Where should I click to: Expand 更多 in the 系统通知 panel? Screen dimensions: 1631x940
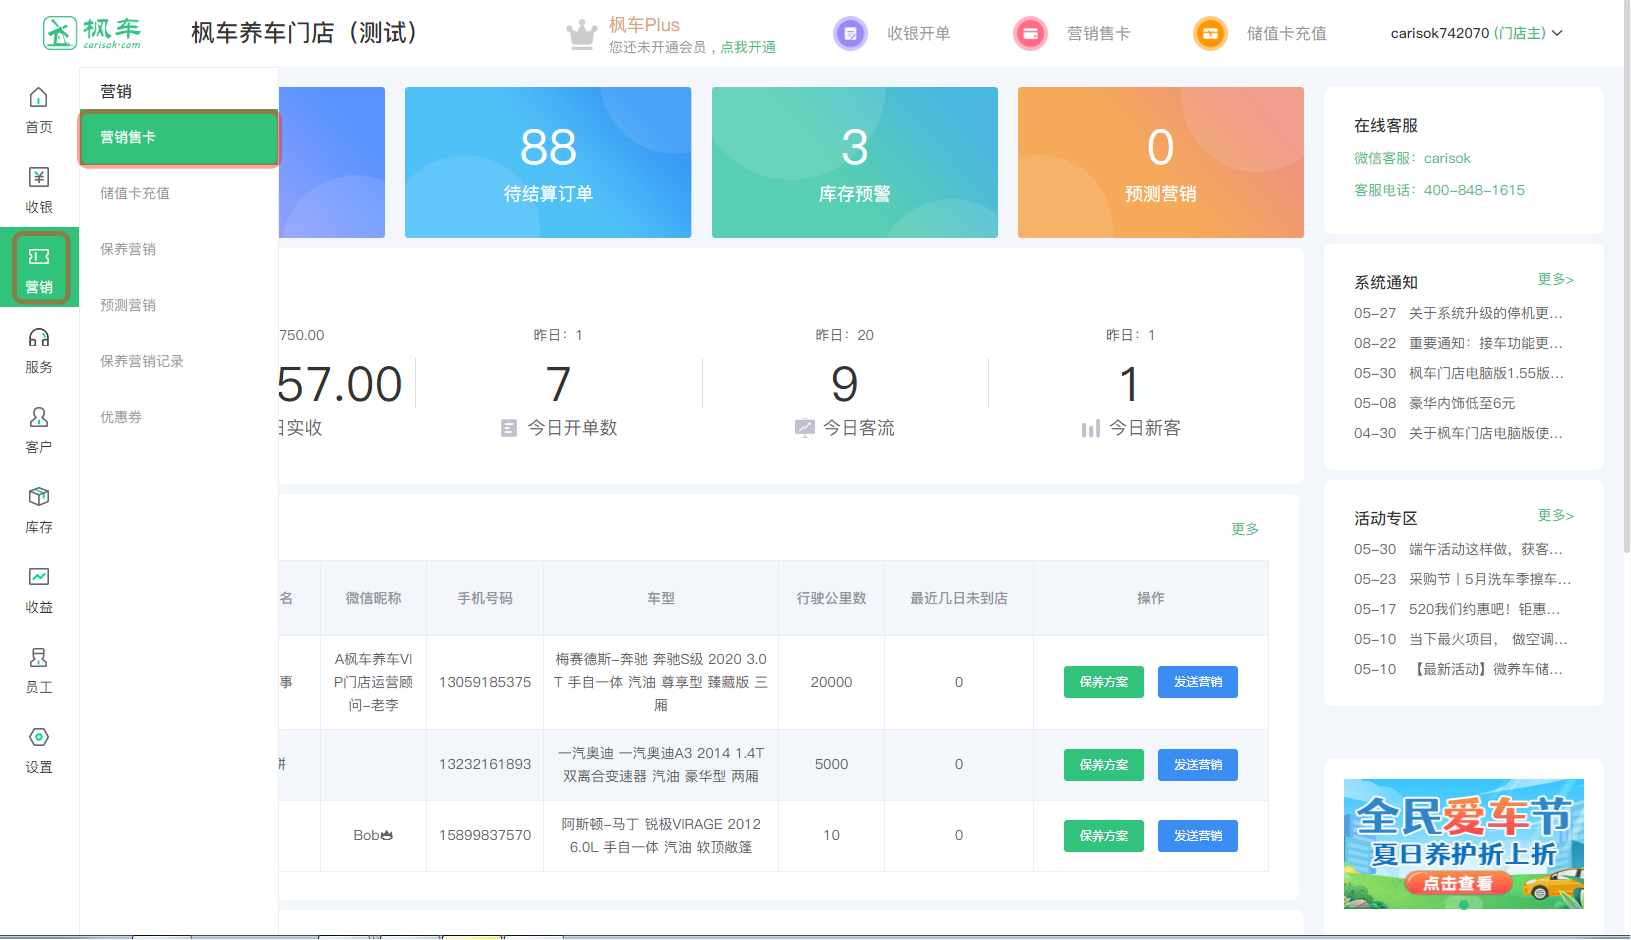click(x=1555, y=280)
